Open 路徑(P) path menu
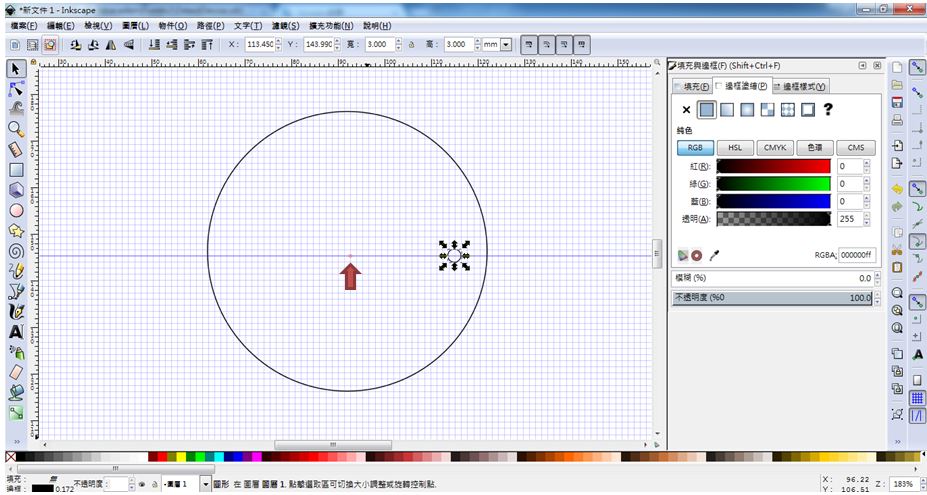927x495 pixels. (210, 26)
